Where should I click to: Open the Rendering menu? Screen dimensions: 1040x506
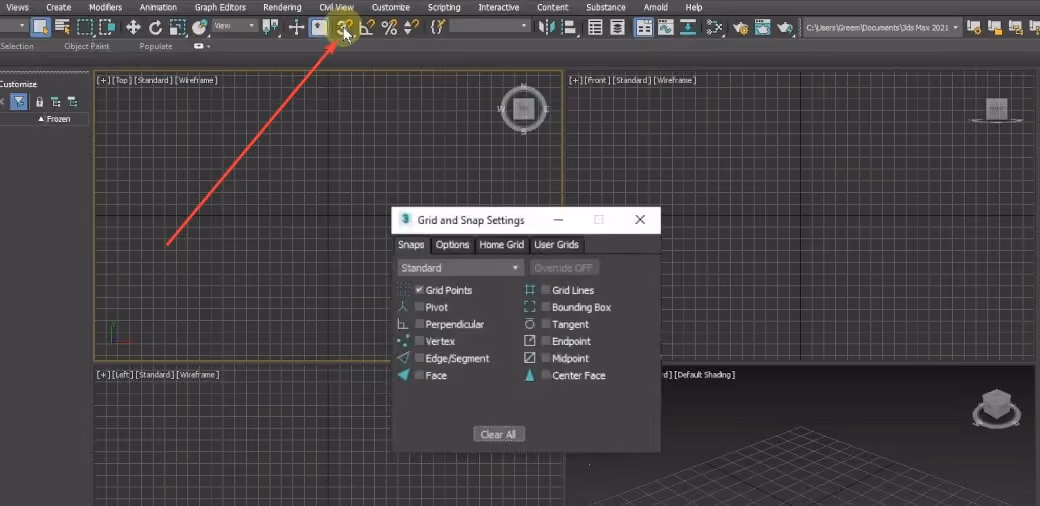tap(282, 7)
